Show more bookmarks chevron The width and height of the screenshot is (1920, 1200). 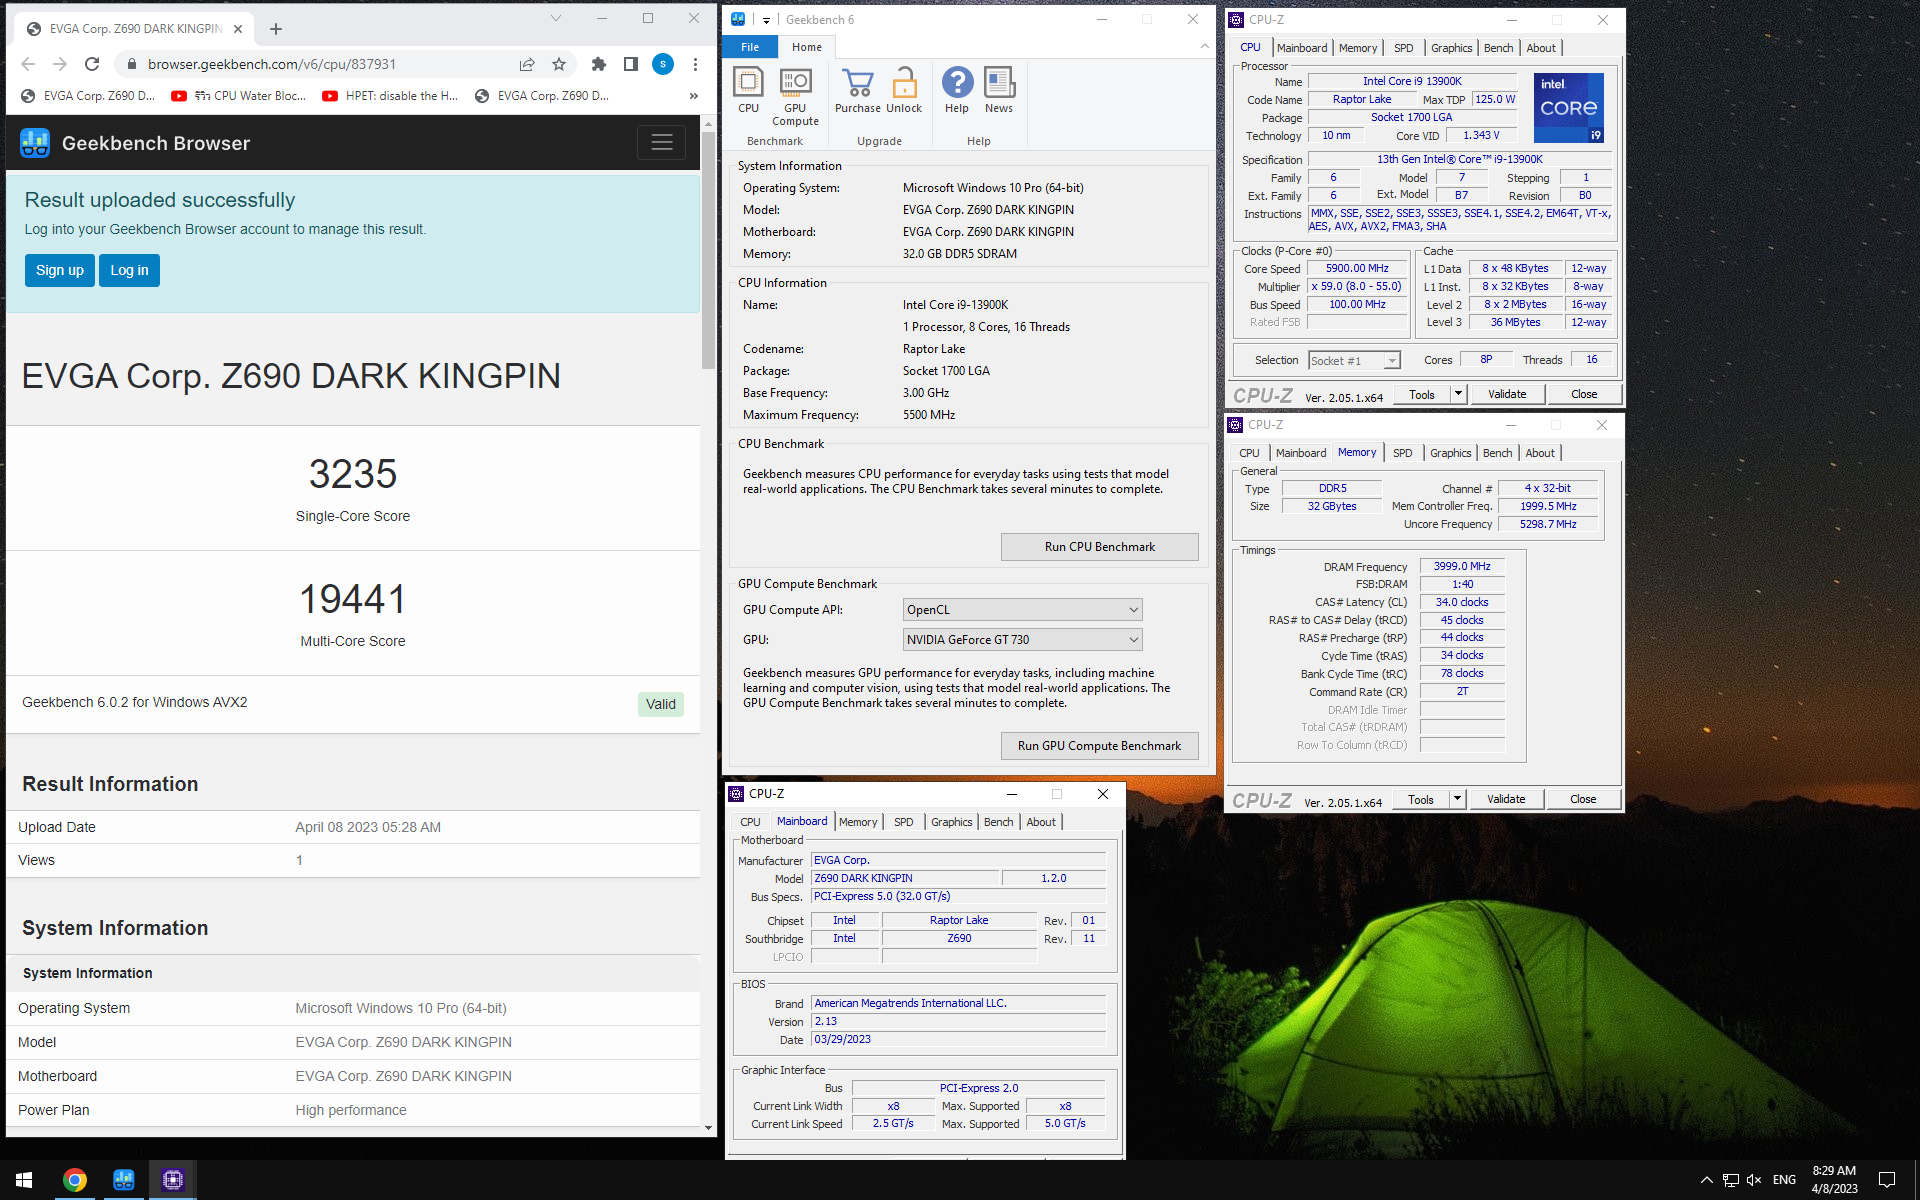694,96
